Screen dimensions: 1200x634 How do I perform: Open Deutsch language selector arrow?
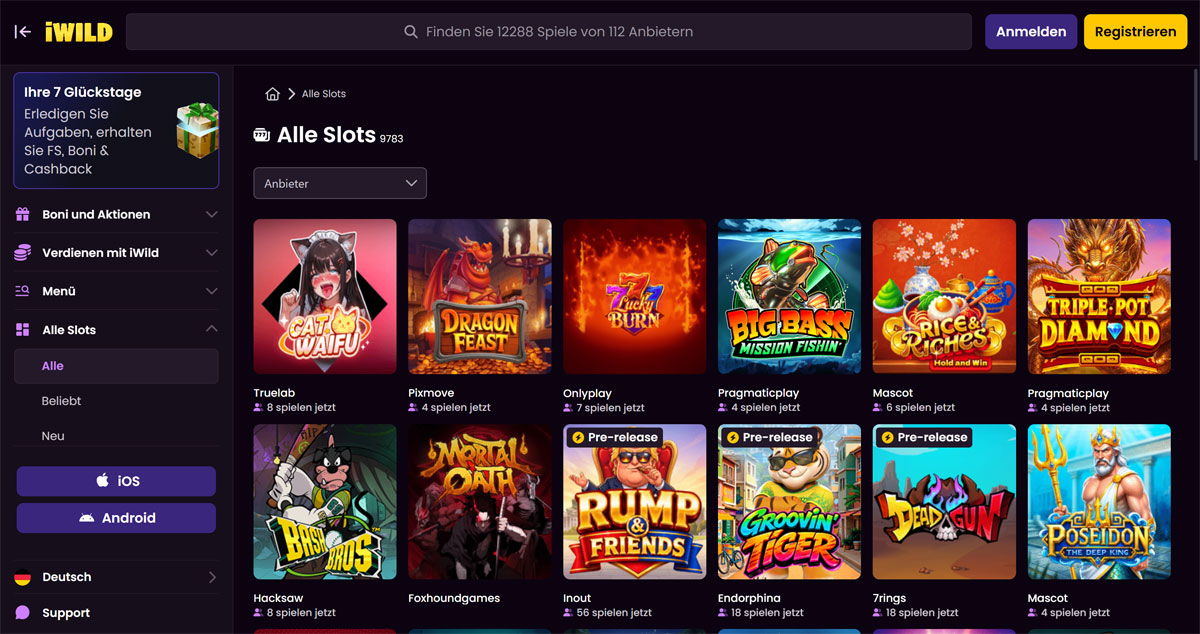(211, 577)
